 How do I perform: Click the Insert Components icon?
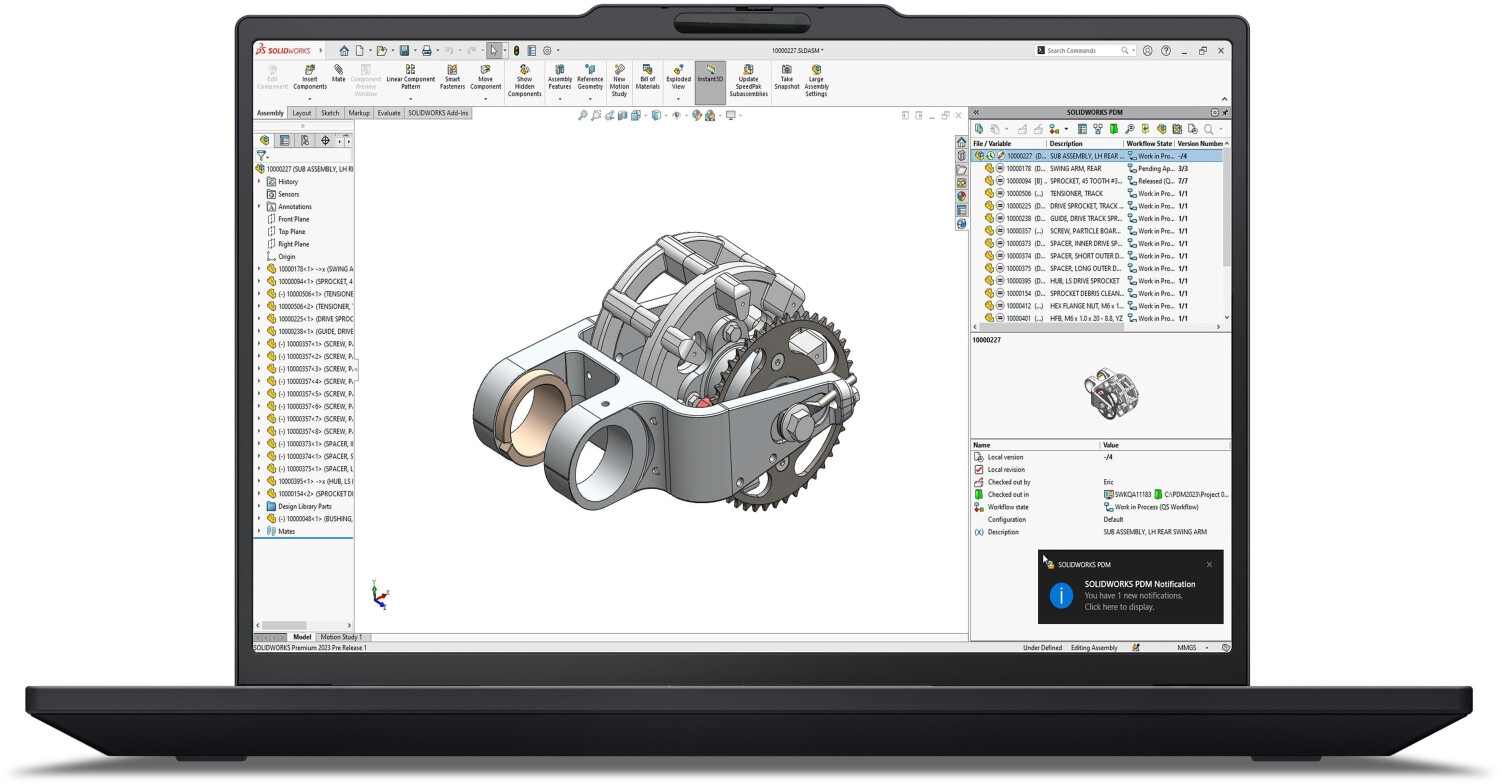pos(310,69)
